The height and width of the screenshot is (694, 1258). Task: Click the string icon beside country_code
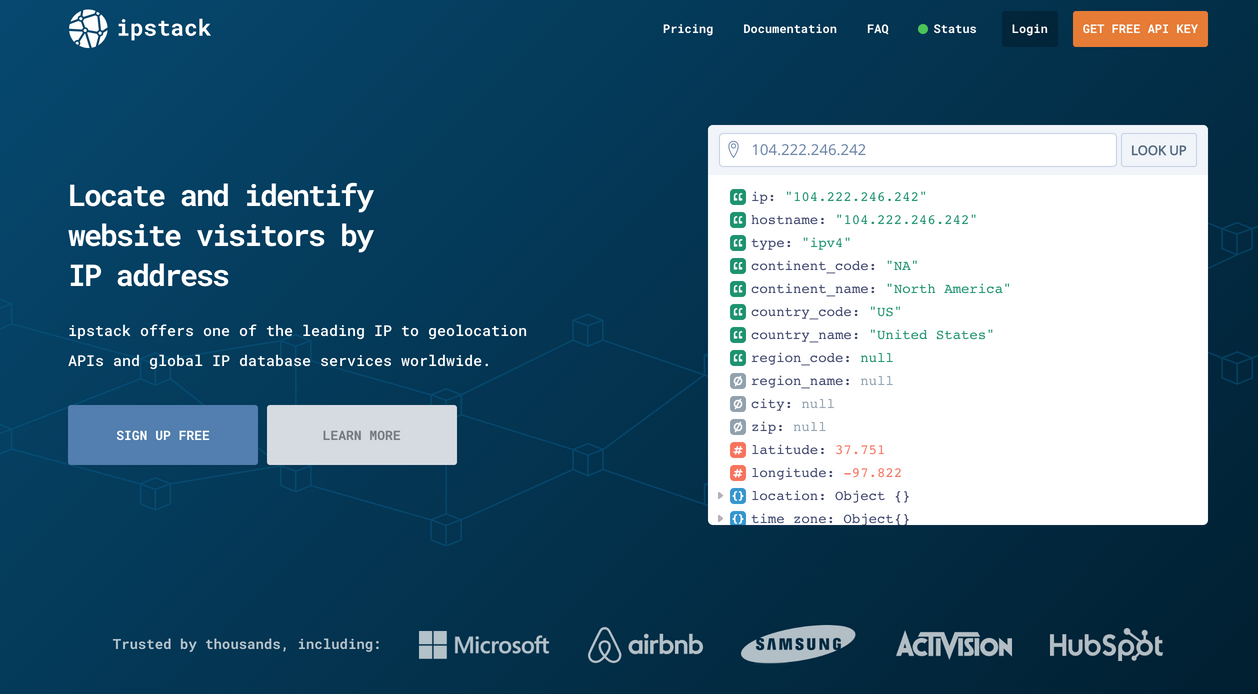point(738,312)
